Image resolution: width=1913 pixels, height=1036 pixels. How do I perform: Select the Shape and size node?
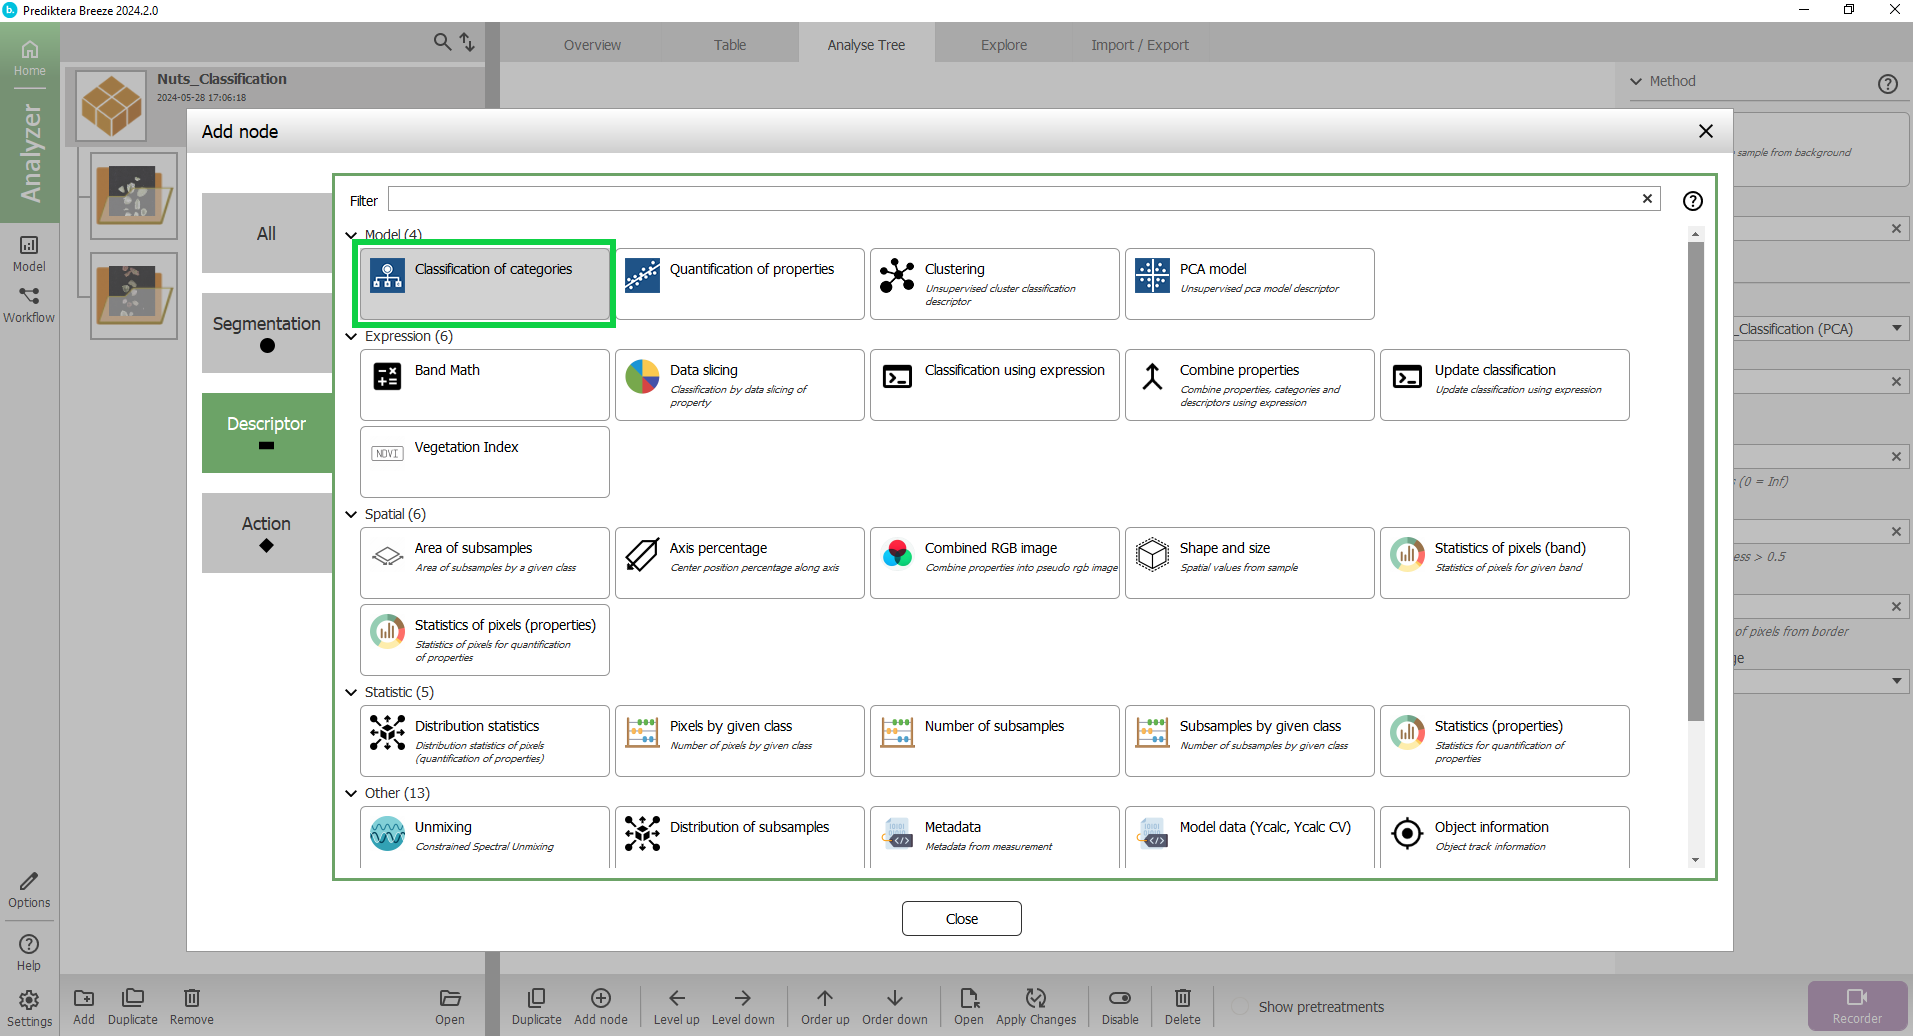(x=1249, y=562)
